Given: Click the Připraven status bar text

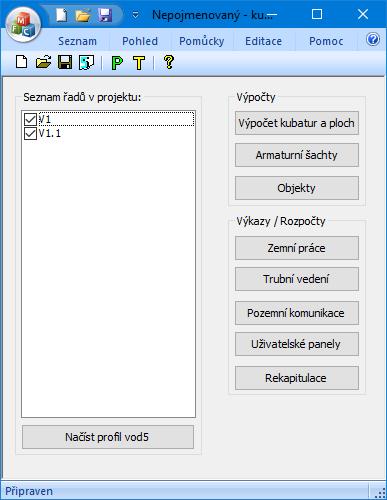Looking at the screenshot, I should pyautogui.click(x=29, y=491).
